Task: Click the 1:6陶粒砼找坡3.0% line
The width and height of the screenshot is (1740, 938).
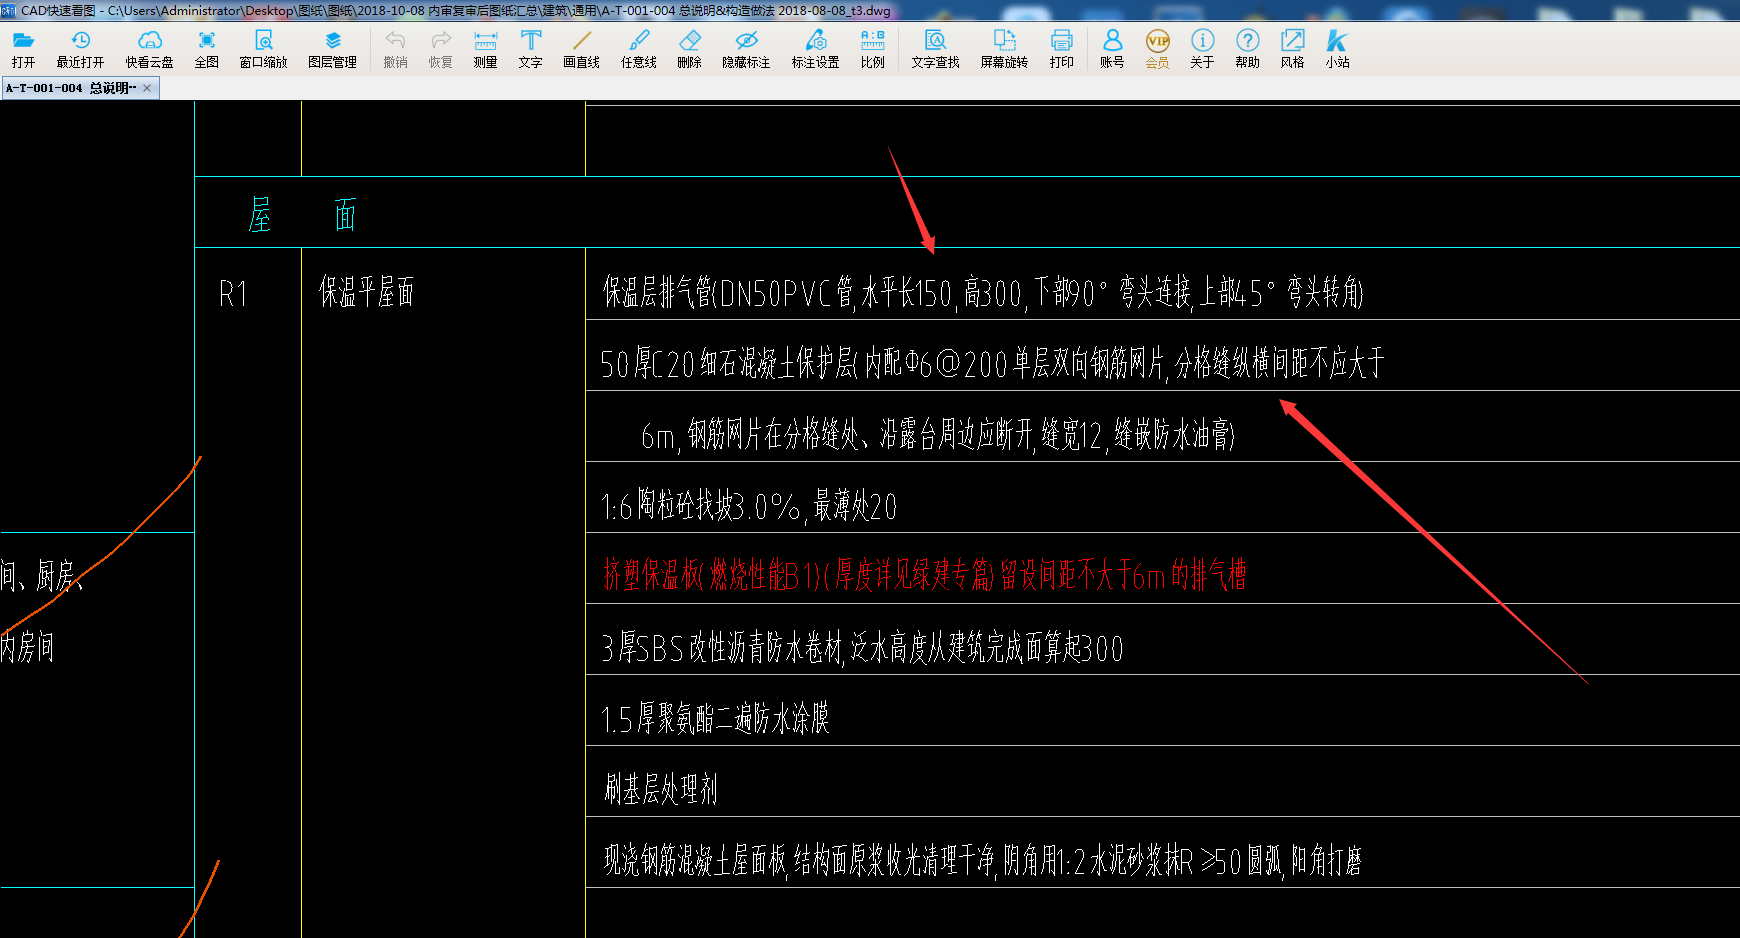Action: pyautogui.click(x=749, y=506)
